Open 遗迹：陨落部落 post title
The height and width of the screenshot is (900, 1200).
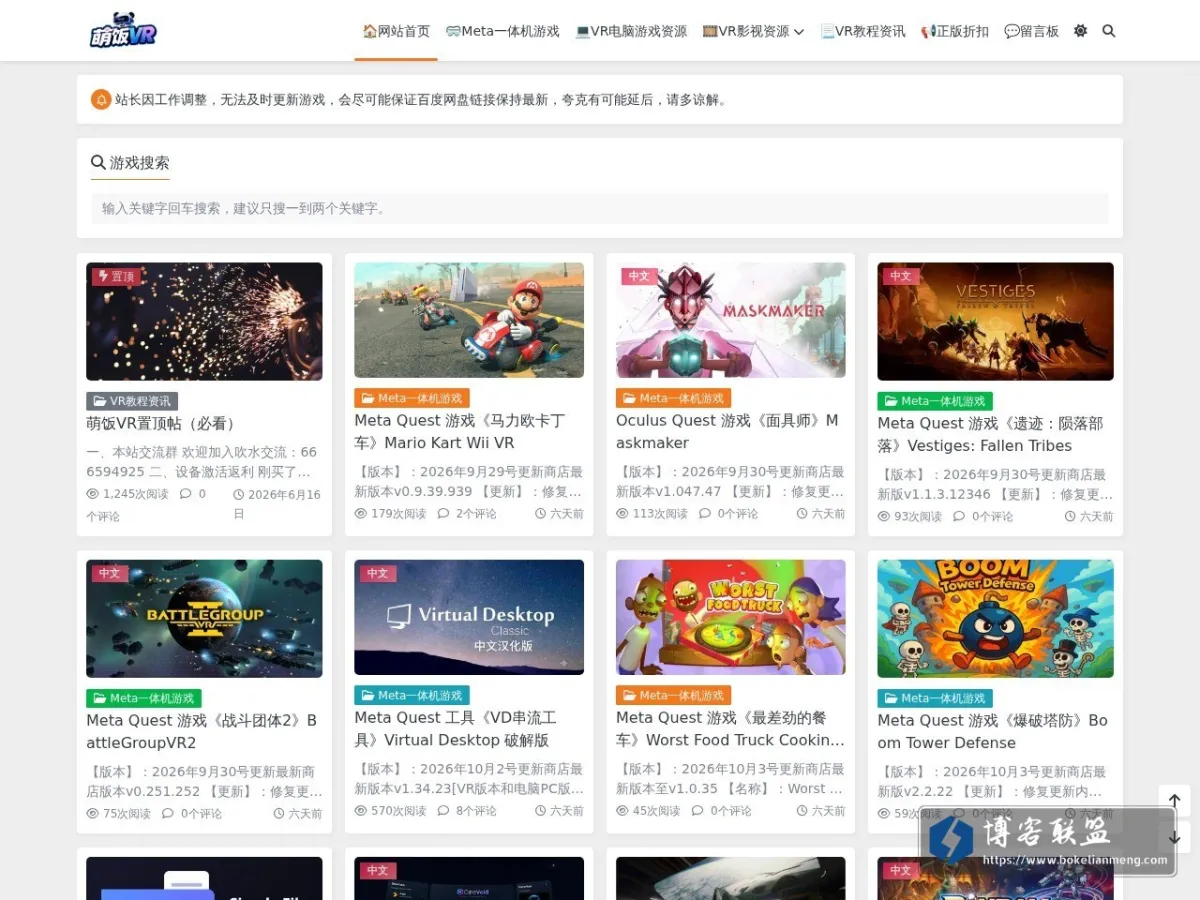990,435
